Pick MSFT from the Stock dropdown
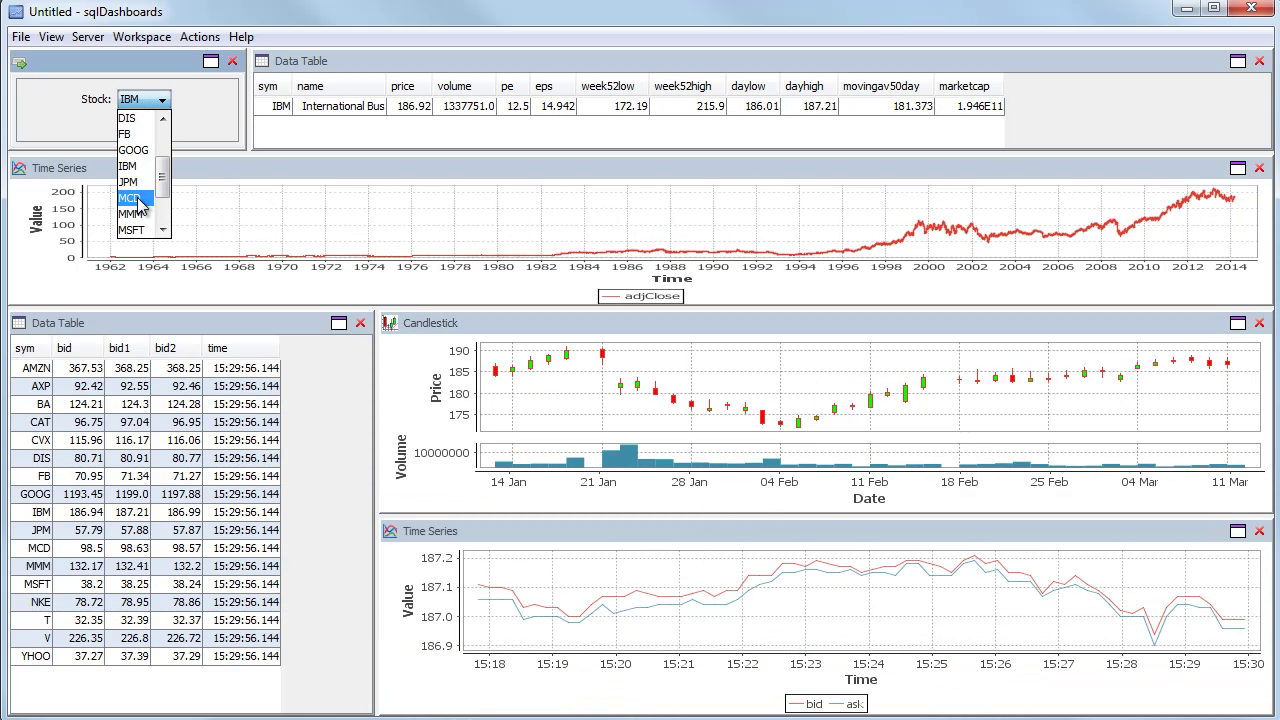This screenshot has height=720, width=1280. coord(131,230)
